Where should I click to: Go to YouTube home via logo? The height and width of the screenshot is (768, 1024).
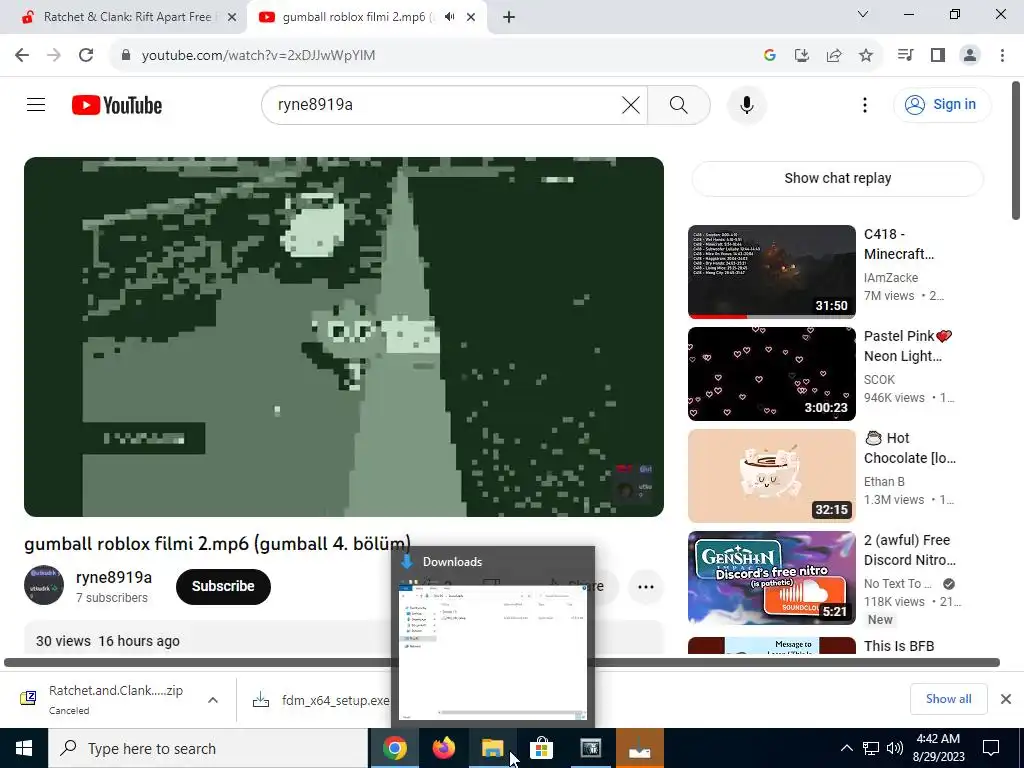(117, 105)
